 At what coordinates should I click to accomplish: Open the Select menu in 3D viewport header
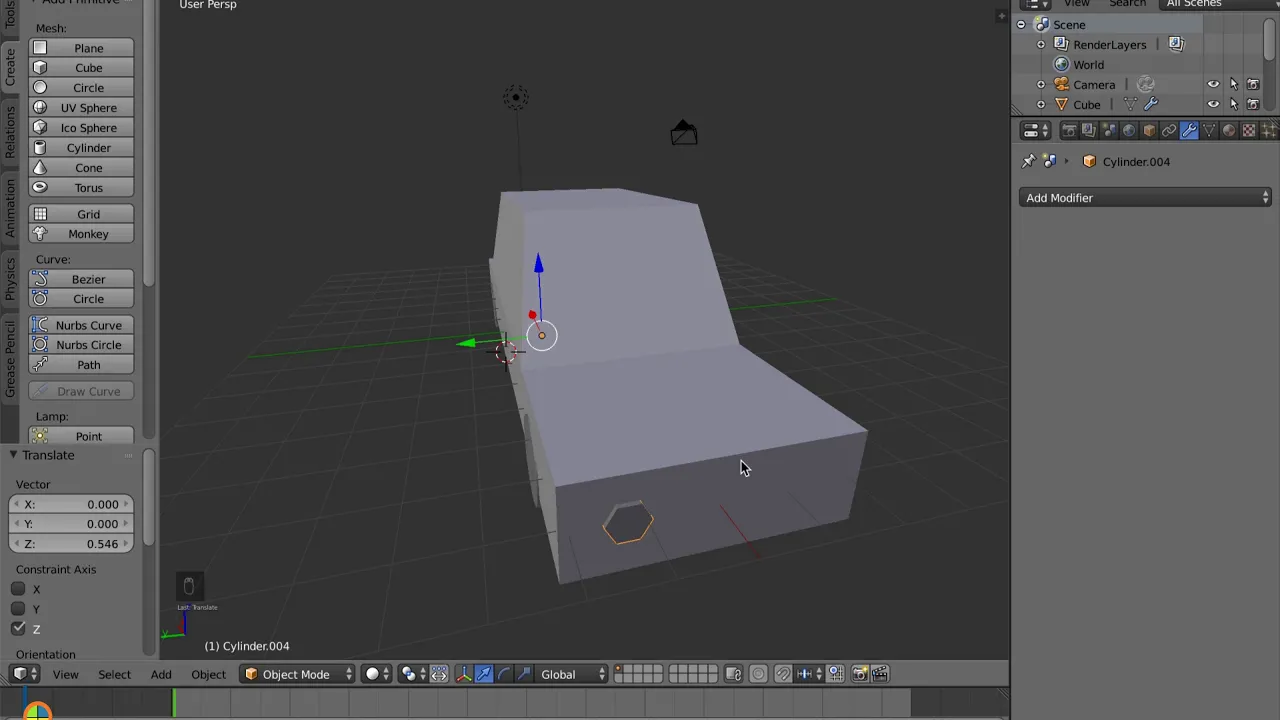pos(114,674)
